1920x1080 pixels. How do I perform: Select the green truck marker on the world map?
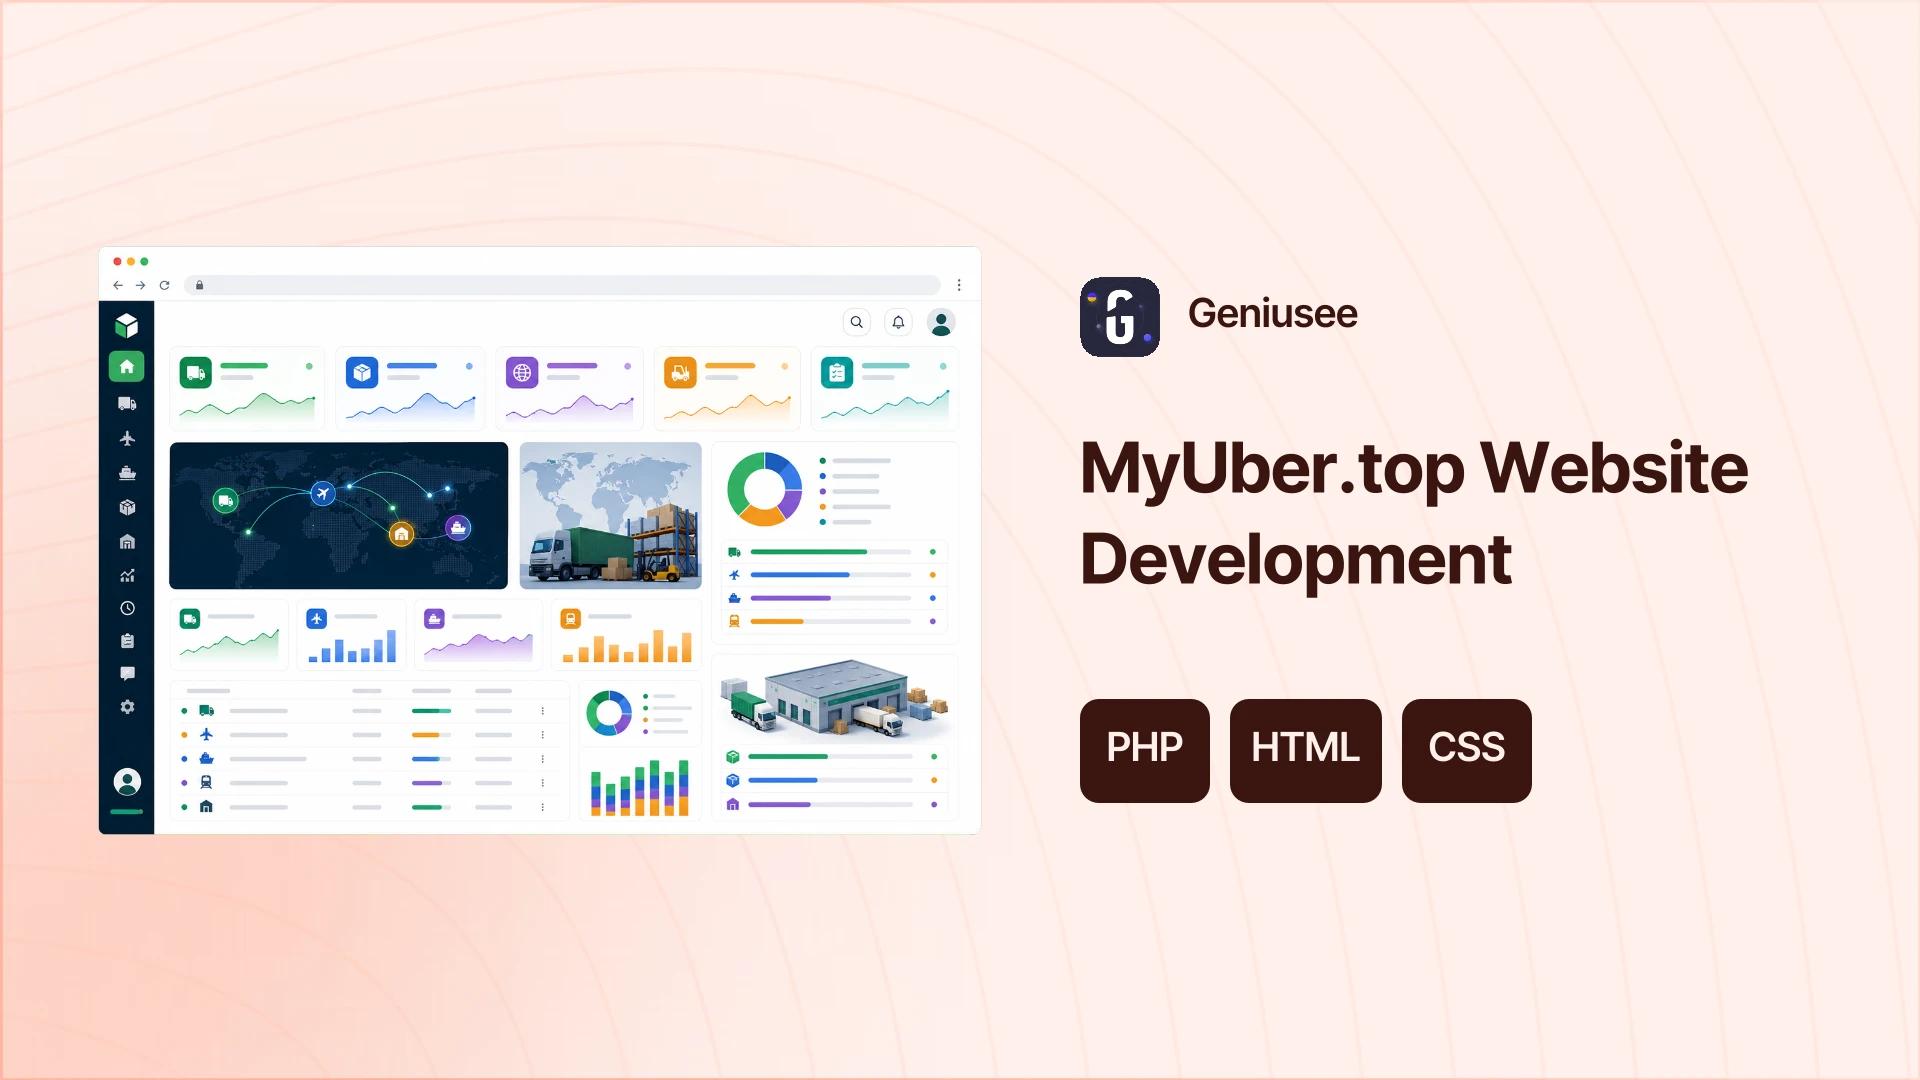point(225,500)
